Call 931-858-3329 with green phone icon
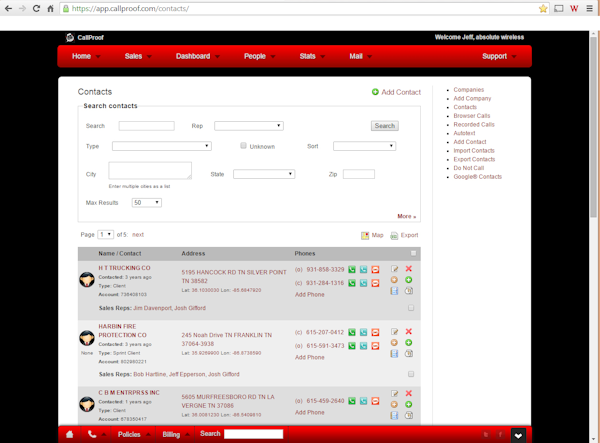The width and height of the screenshot is (600, 443). [x=352, y=270]
